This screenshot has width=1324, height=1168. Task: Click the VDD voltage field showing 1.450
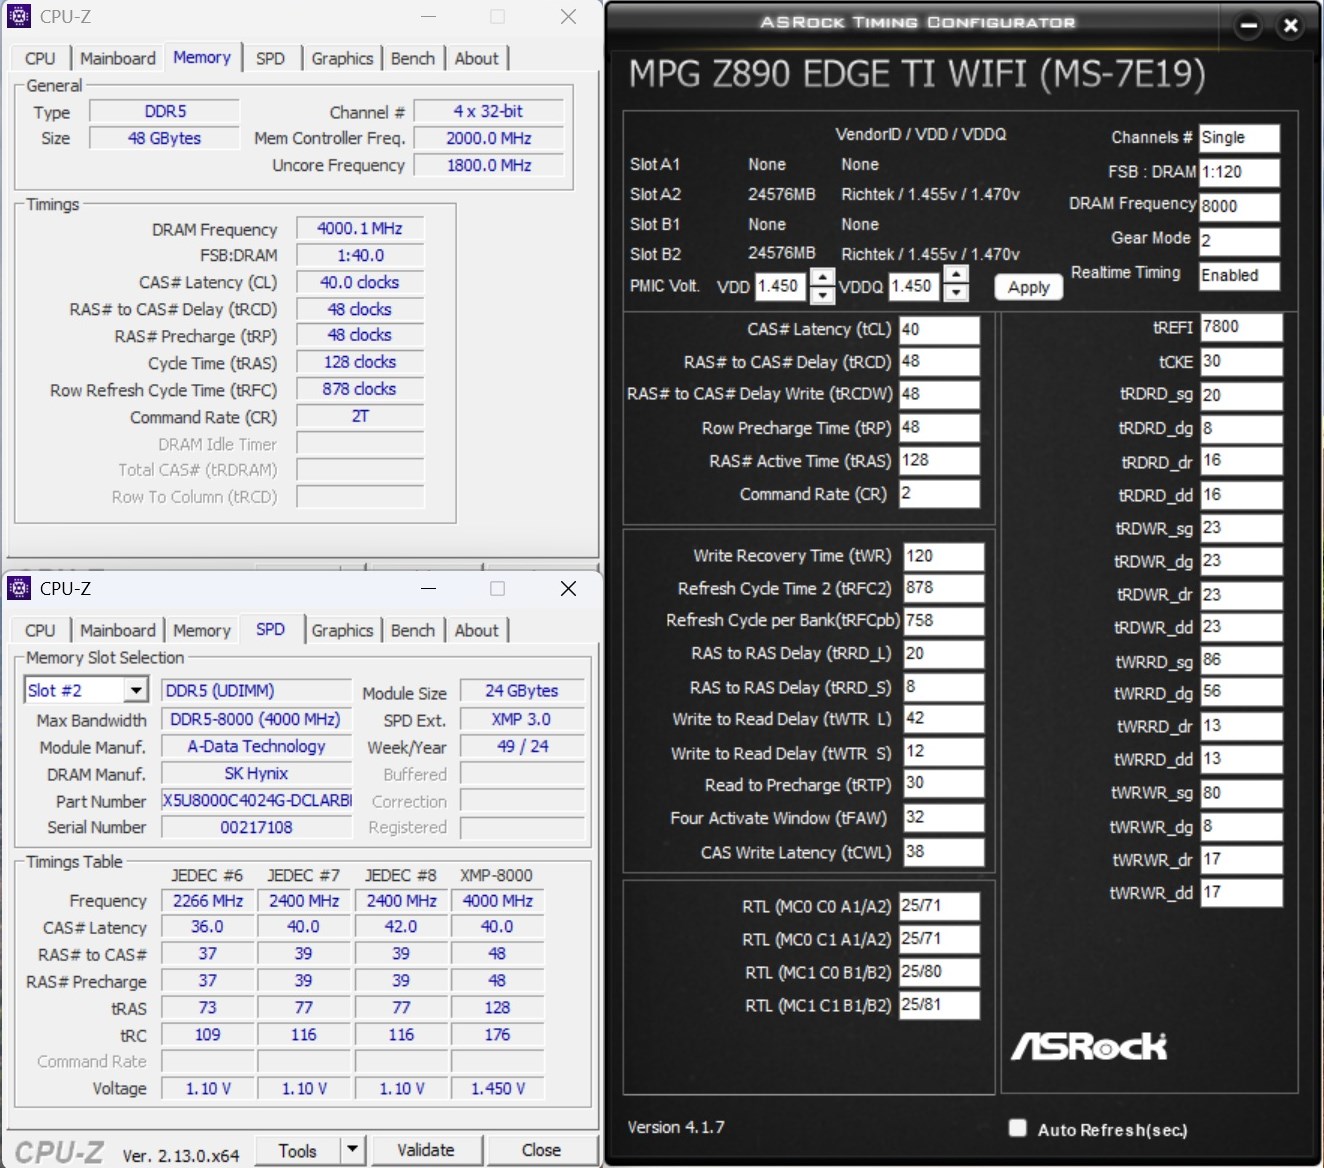pos(781,286)
